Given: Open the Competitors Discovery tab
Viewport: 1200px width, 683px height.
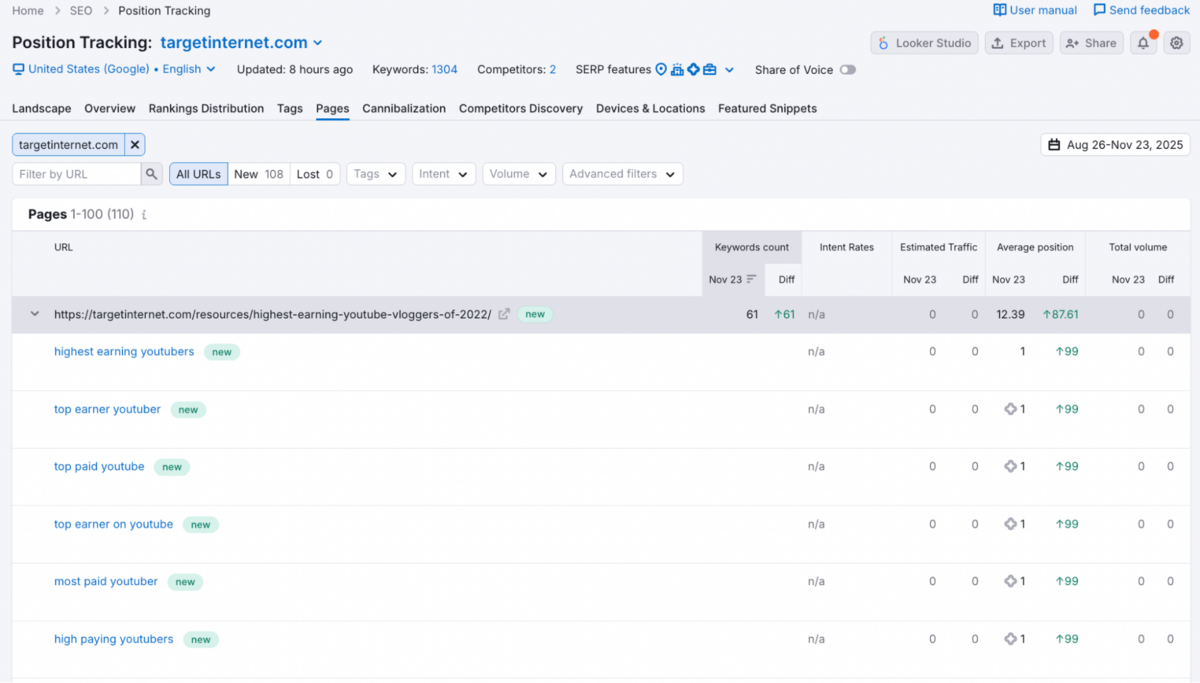Looking at the screenshot, I should (x=521, y=108).
